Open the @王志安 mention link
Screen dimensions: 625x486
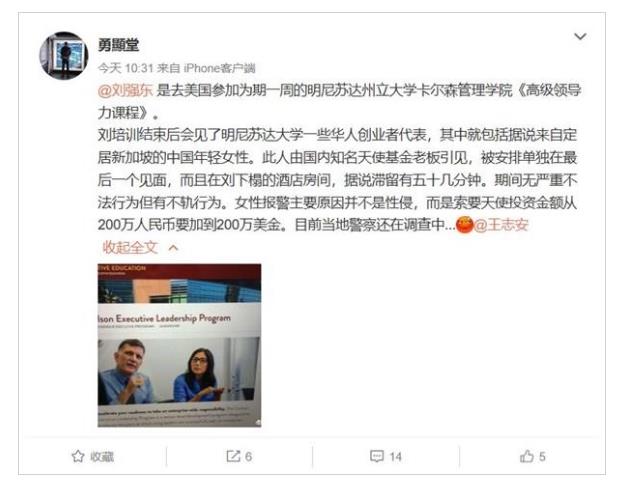pos(501,225)
